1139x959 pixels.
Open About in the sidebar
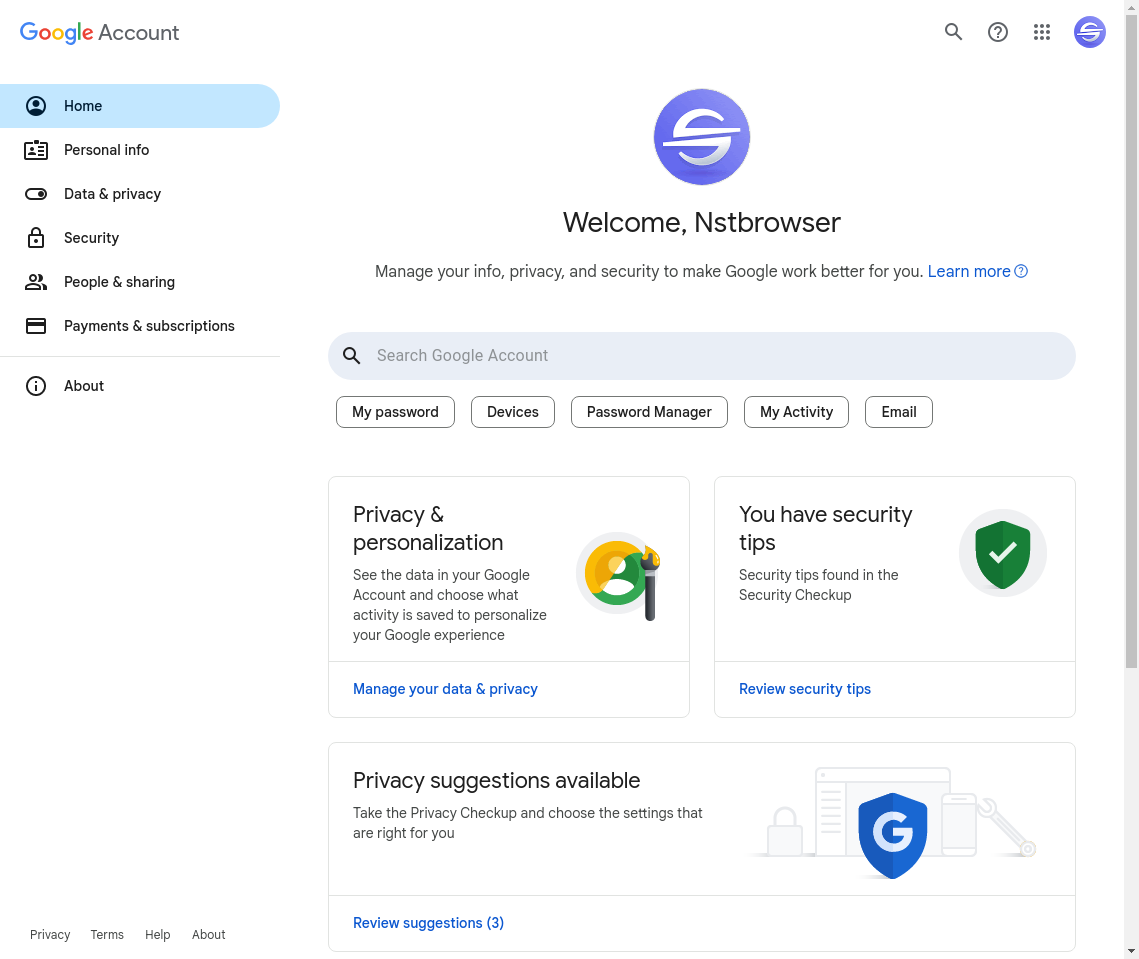pyautogui.click(x=139, y=386)
